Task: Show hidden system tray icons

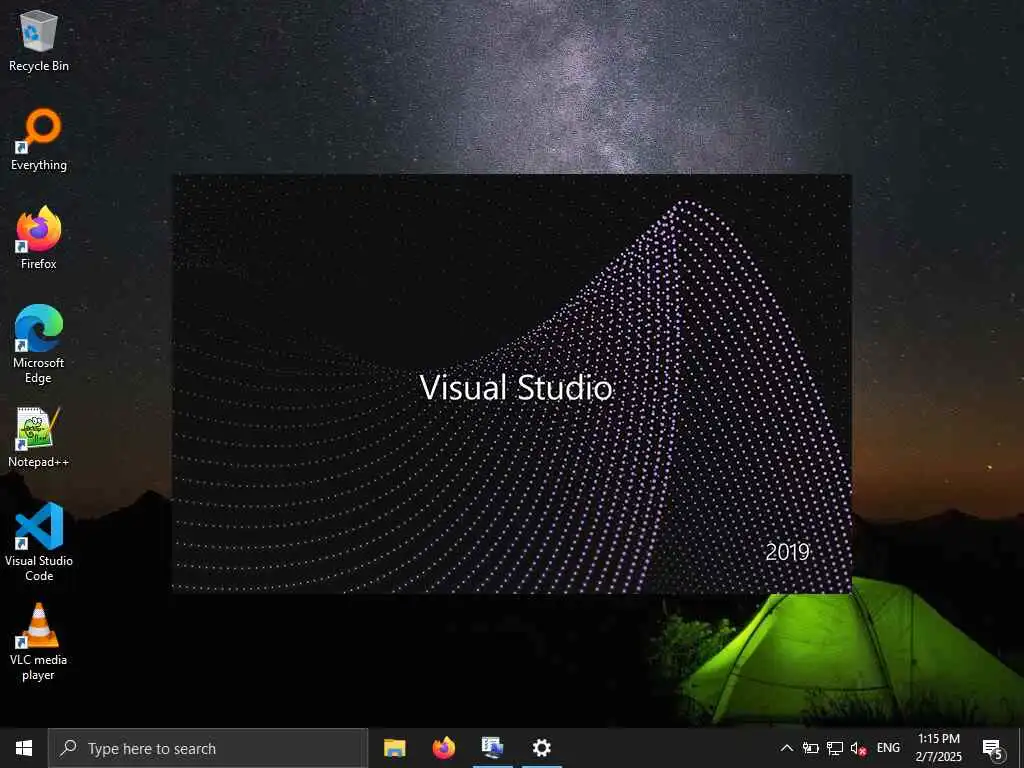Action: (x=787, y=748)
